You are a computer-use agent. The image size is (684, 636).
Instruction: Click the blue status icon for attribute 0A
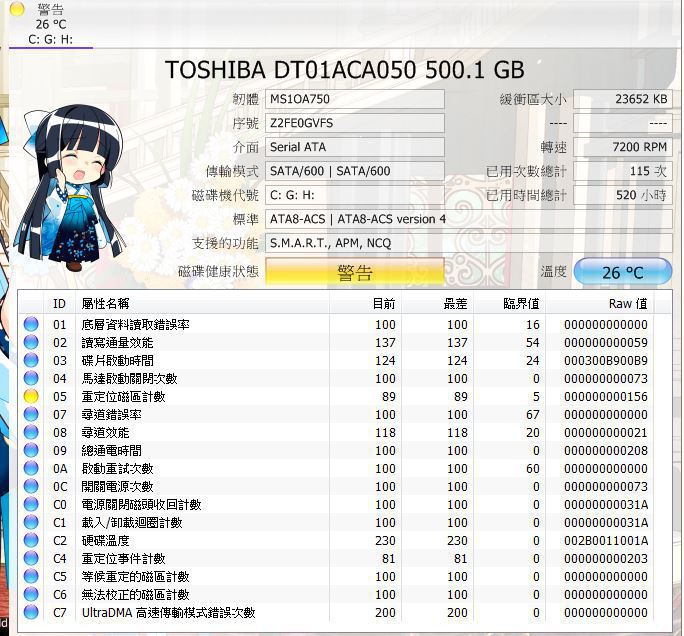click(x=31, y=468)
